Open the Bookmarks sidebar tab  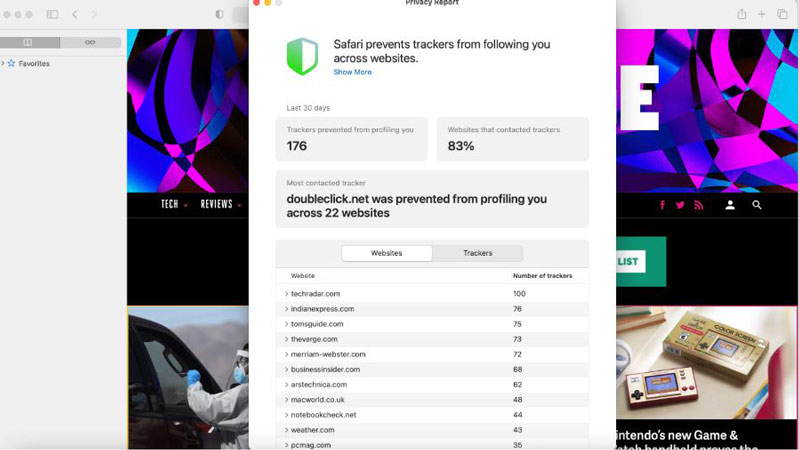28,42
